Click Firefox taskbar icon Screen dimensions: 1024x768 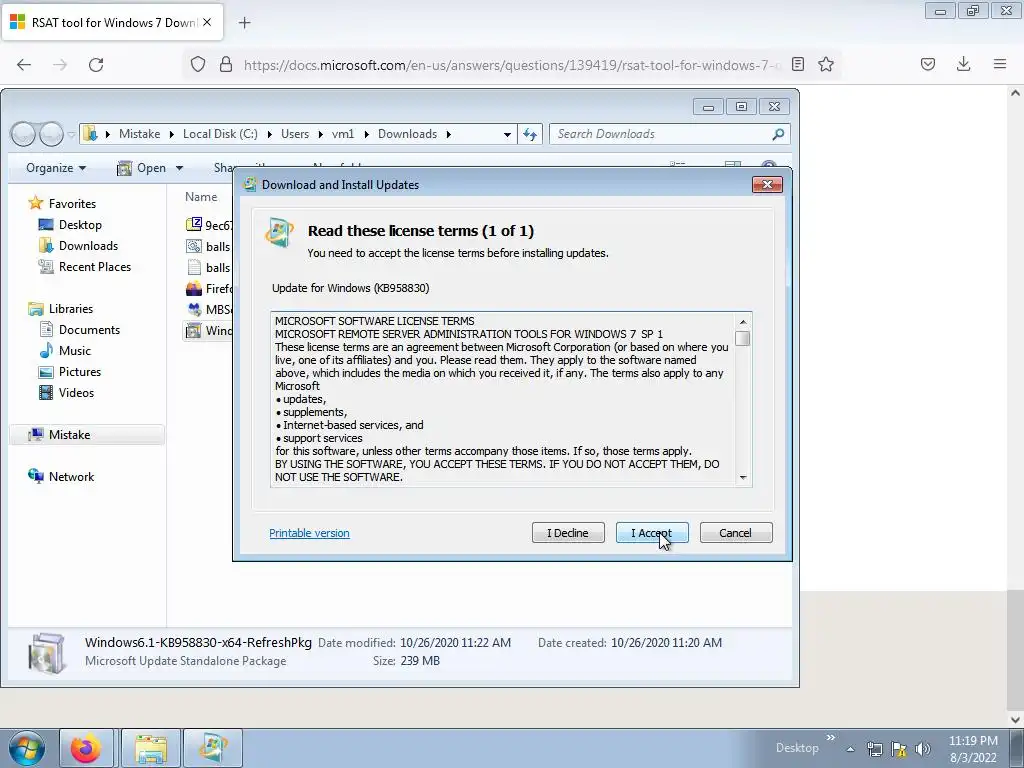(86, 748)
